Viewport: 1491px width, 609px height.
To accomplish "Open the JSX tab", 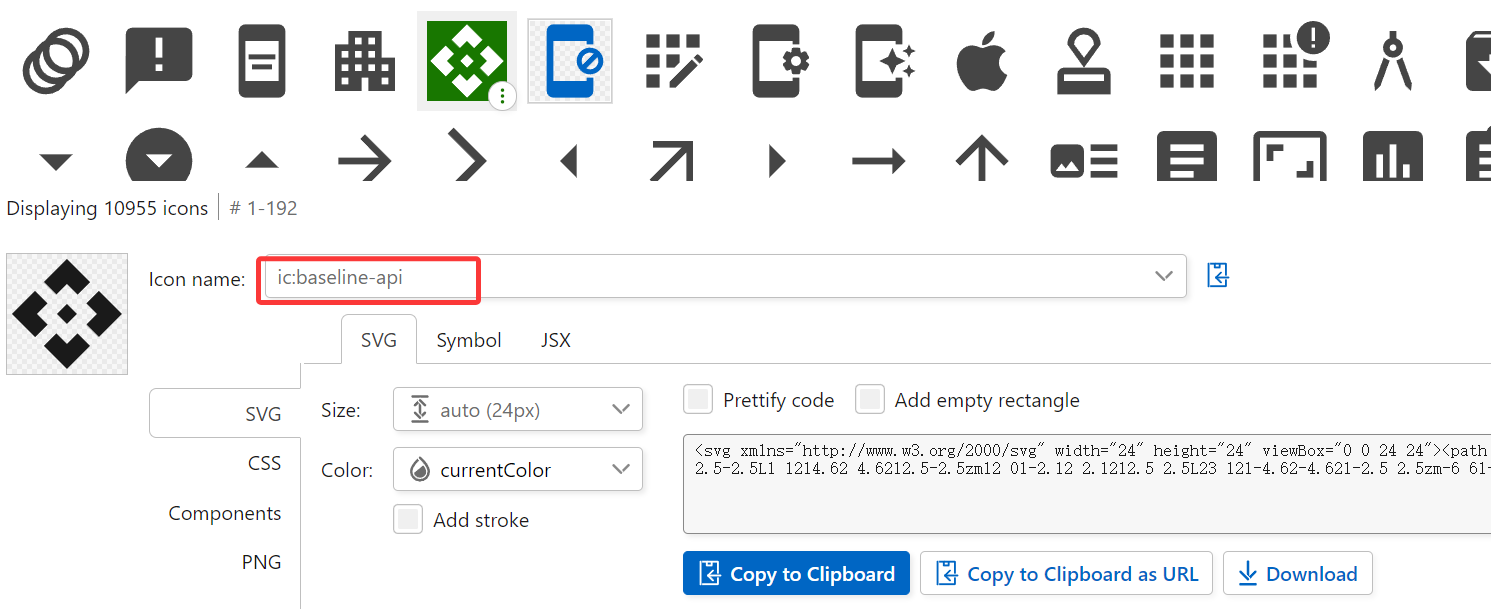I will [555, 340].
